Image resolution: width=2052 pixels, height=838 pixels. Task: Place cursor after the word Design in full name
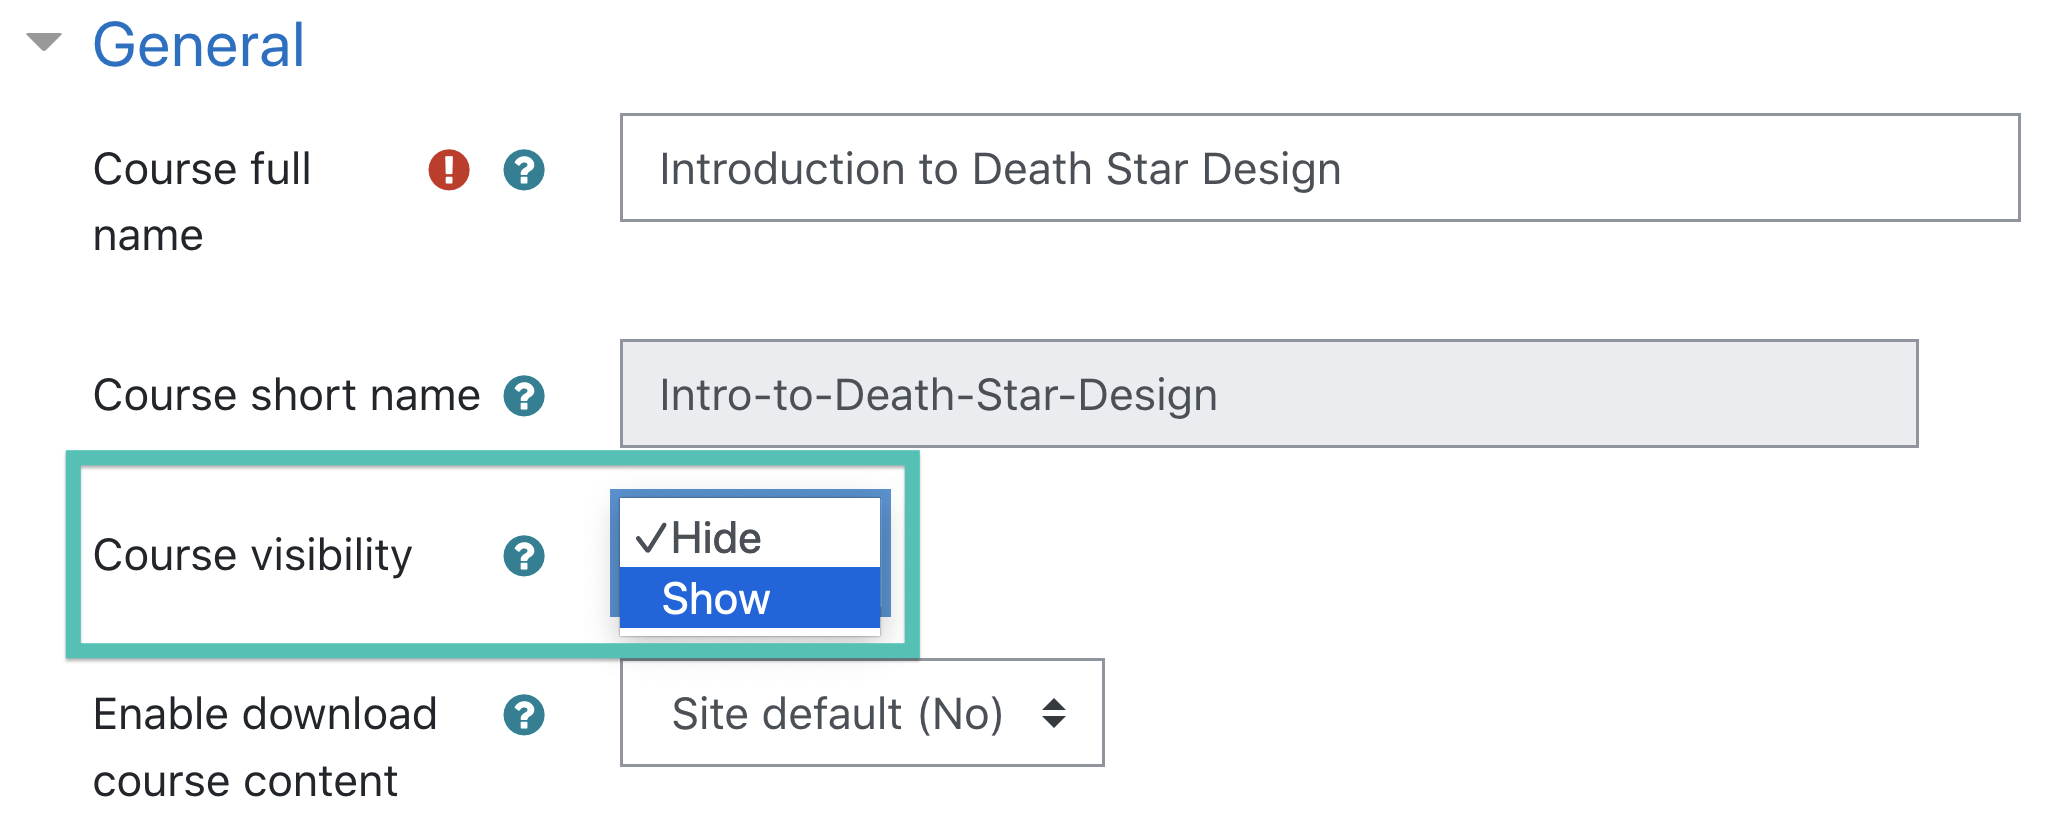1343,169
